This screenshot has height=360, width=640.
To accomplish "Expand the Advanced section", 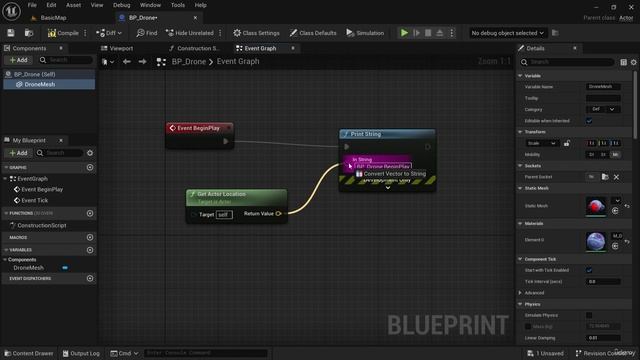I will click(x=520, y=293).
